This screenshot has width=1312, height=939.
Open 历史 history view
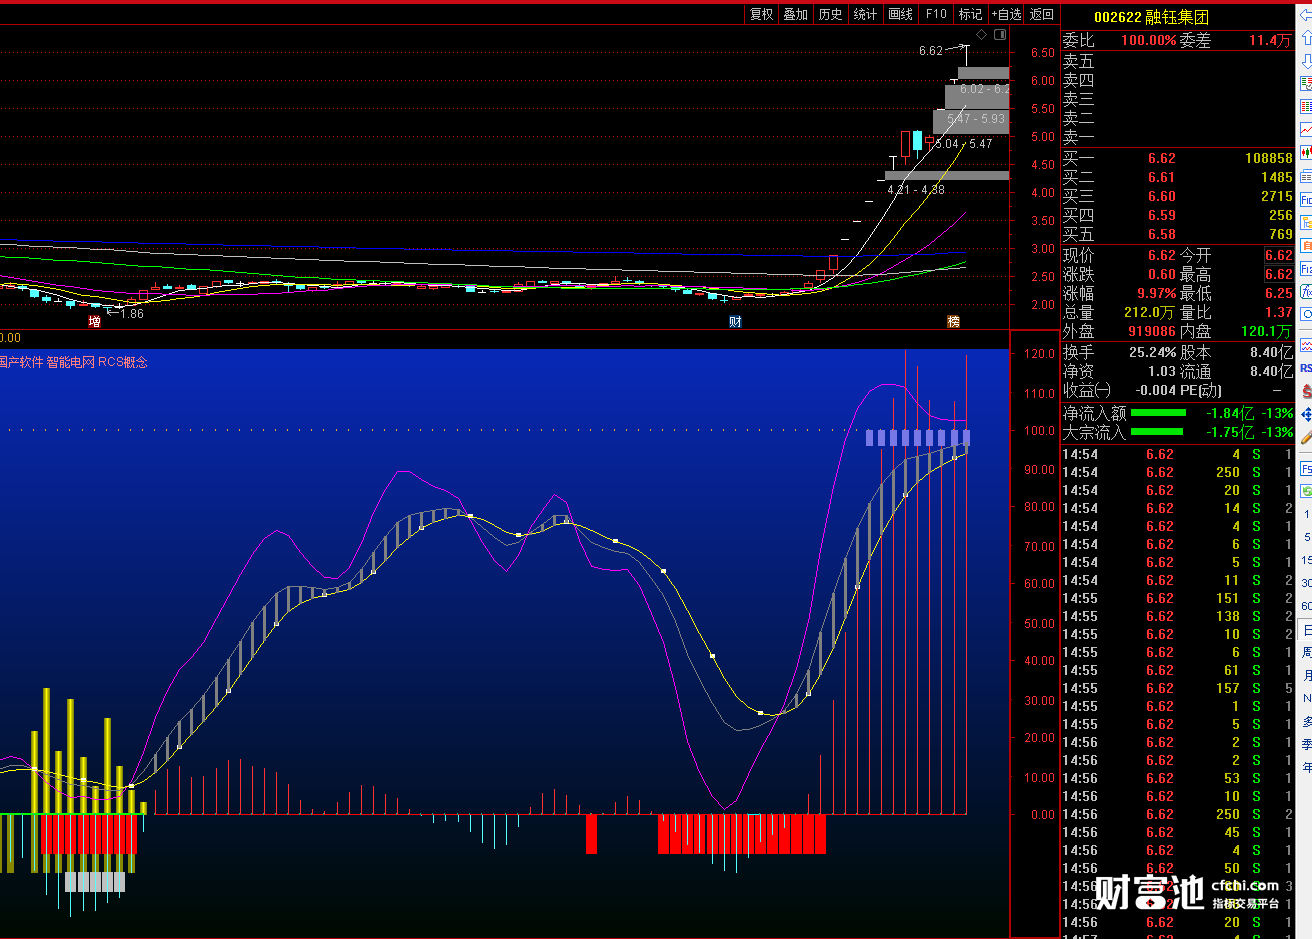pos(830,14)
